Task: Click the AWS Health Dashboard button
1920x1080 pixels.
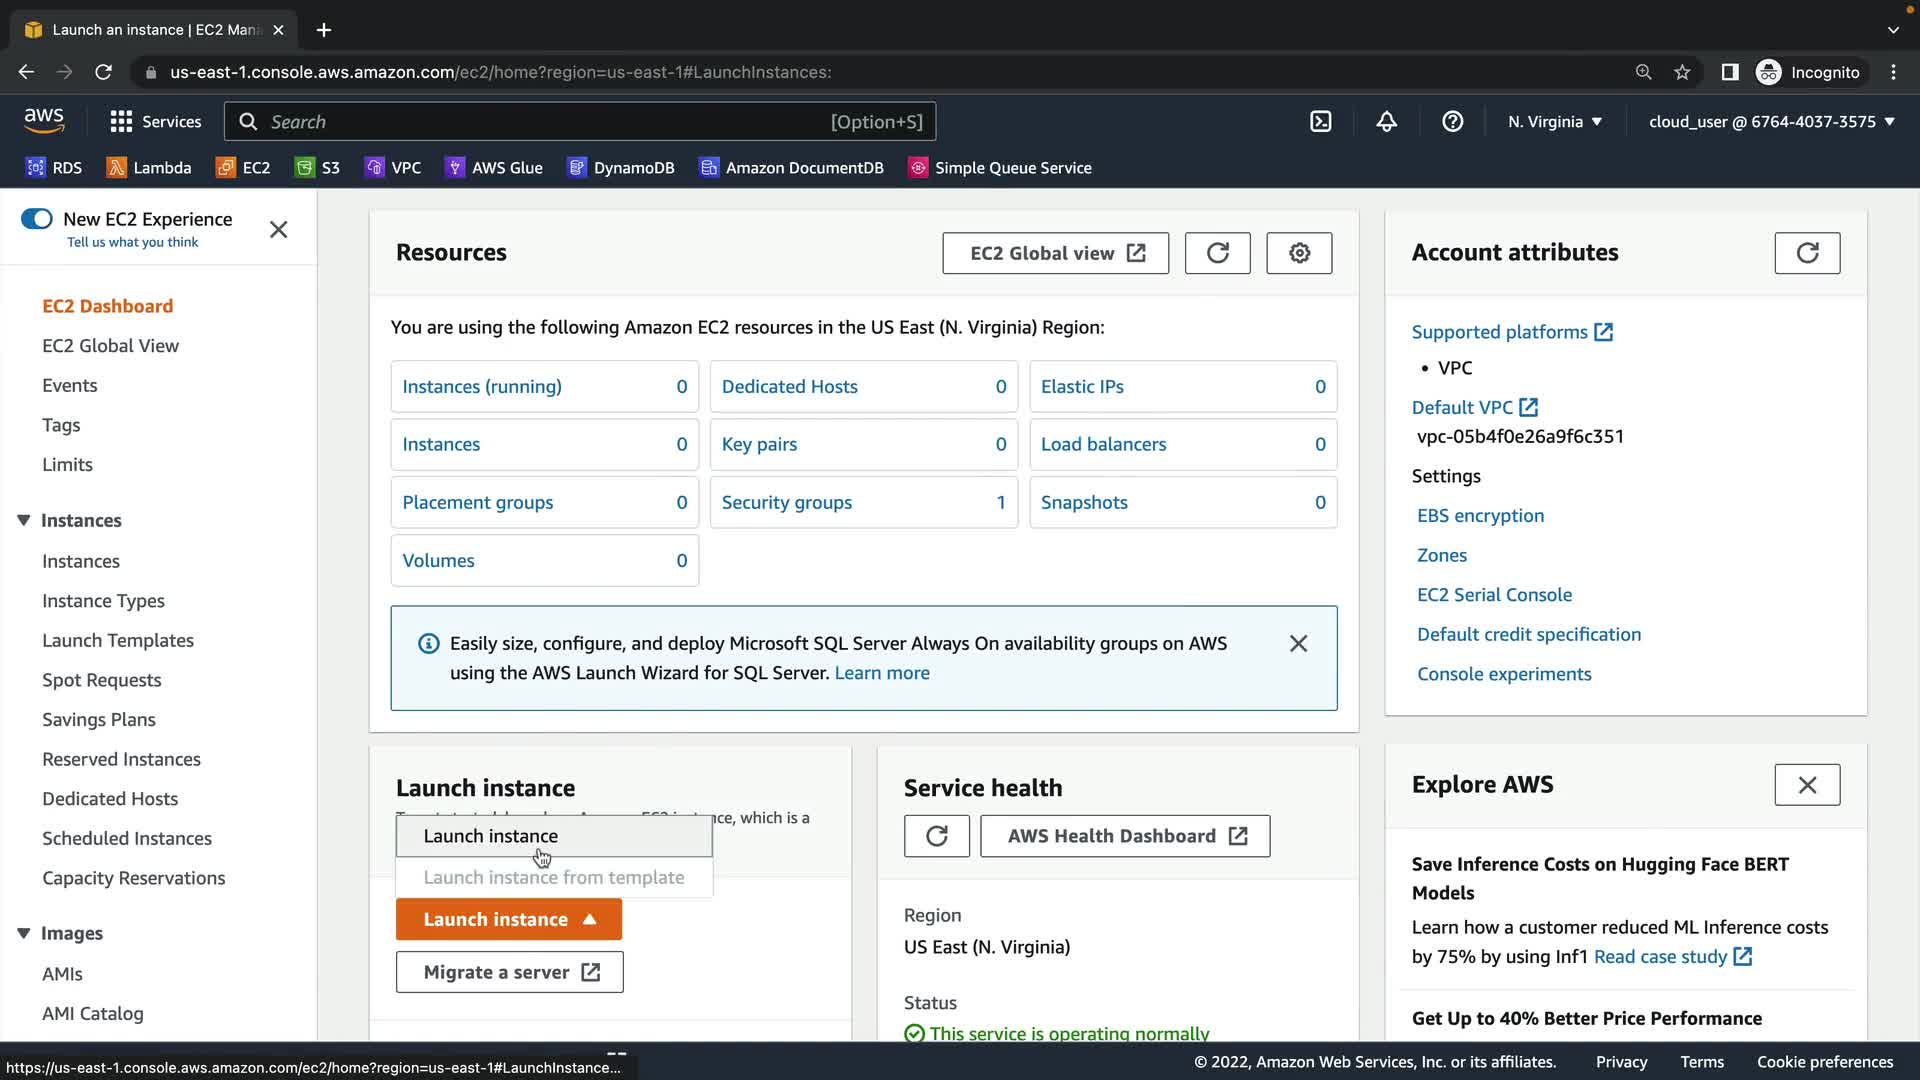Action: pyautogui.click(x=1125, y=836)
